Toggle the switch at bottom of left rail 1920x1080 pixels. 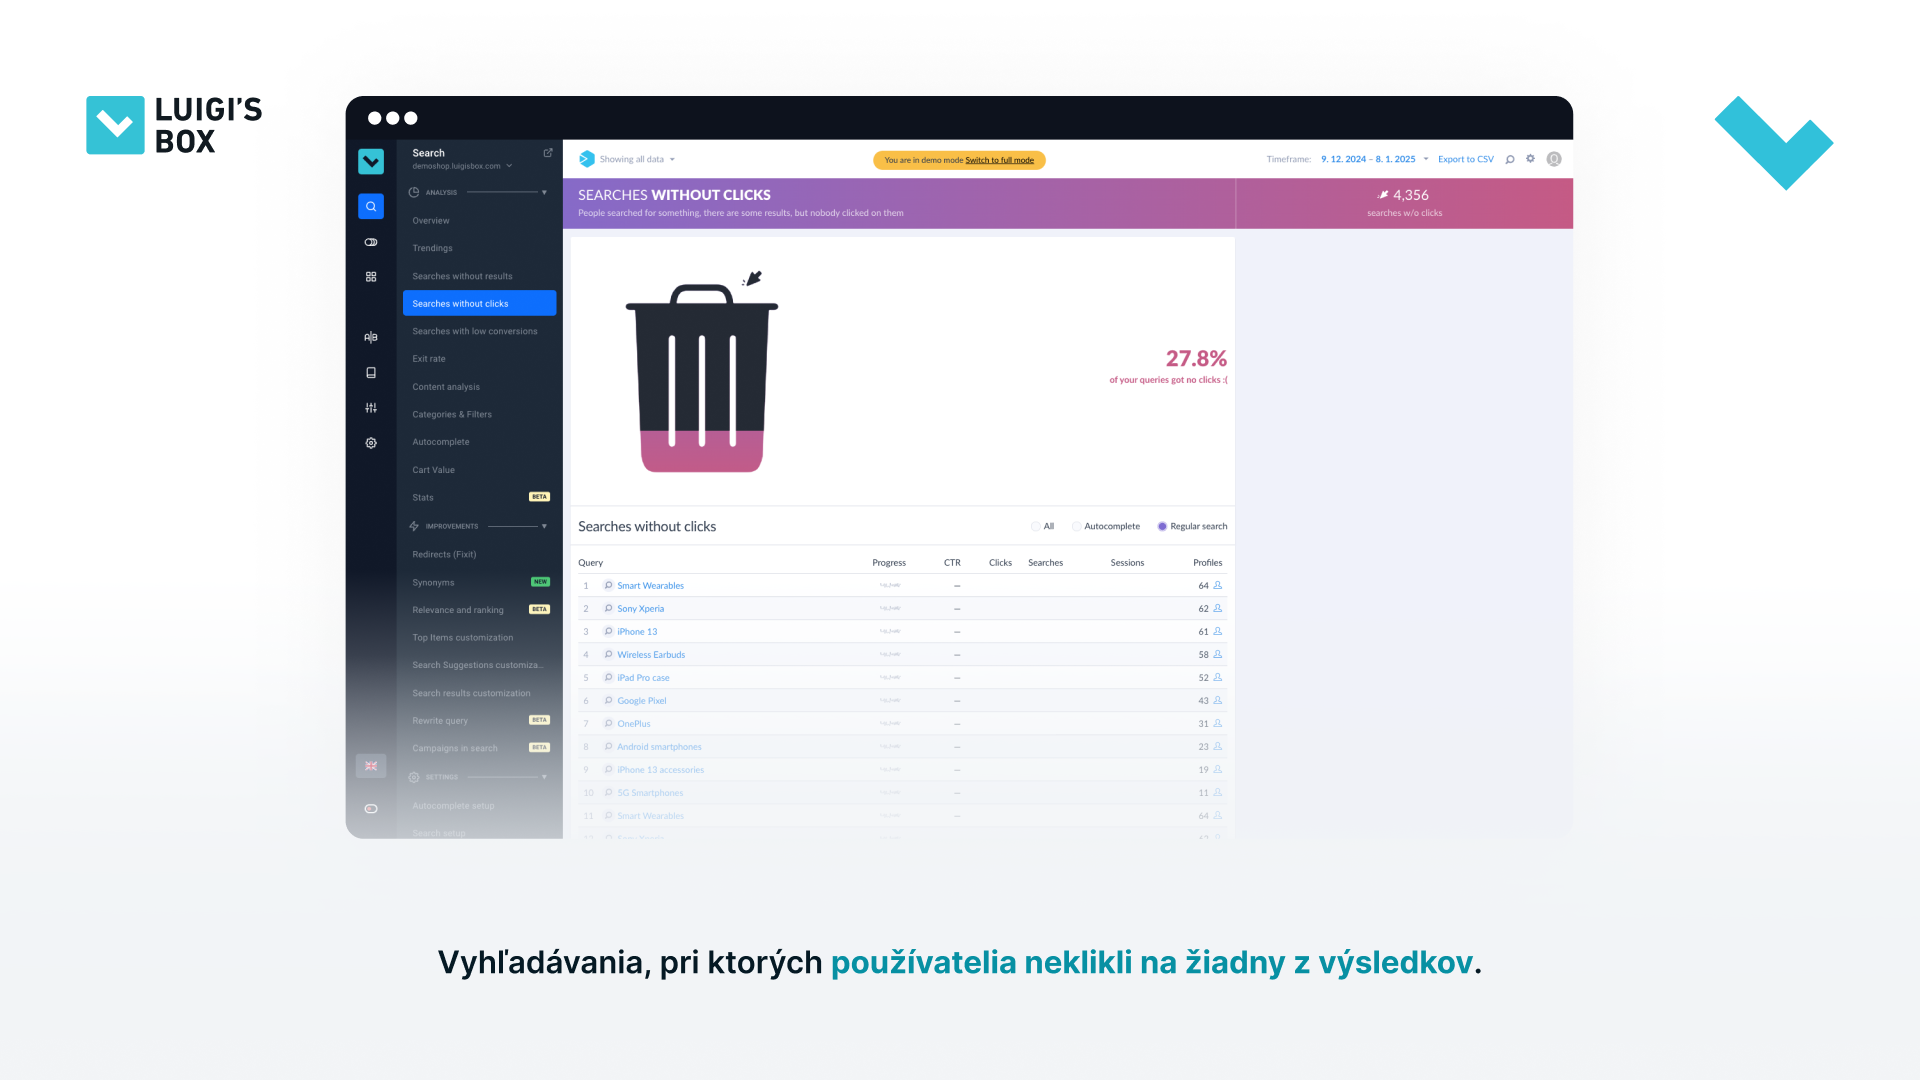click(x=371, y=809)
